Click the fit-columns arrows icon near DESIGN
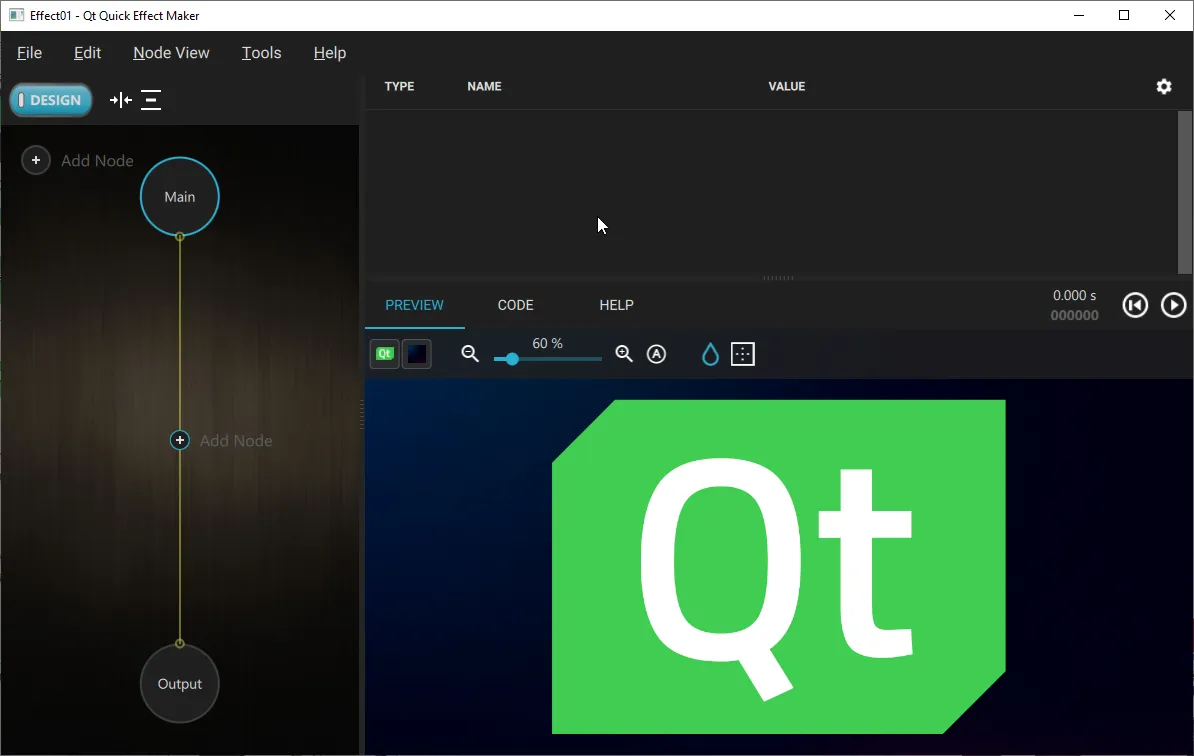The image size is (1194, 756). click(x=120, y=100)
